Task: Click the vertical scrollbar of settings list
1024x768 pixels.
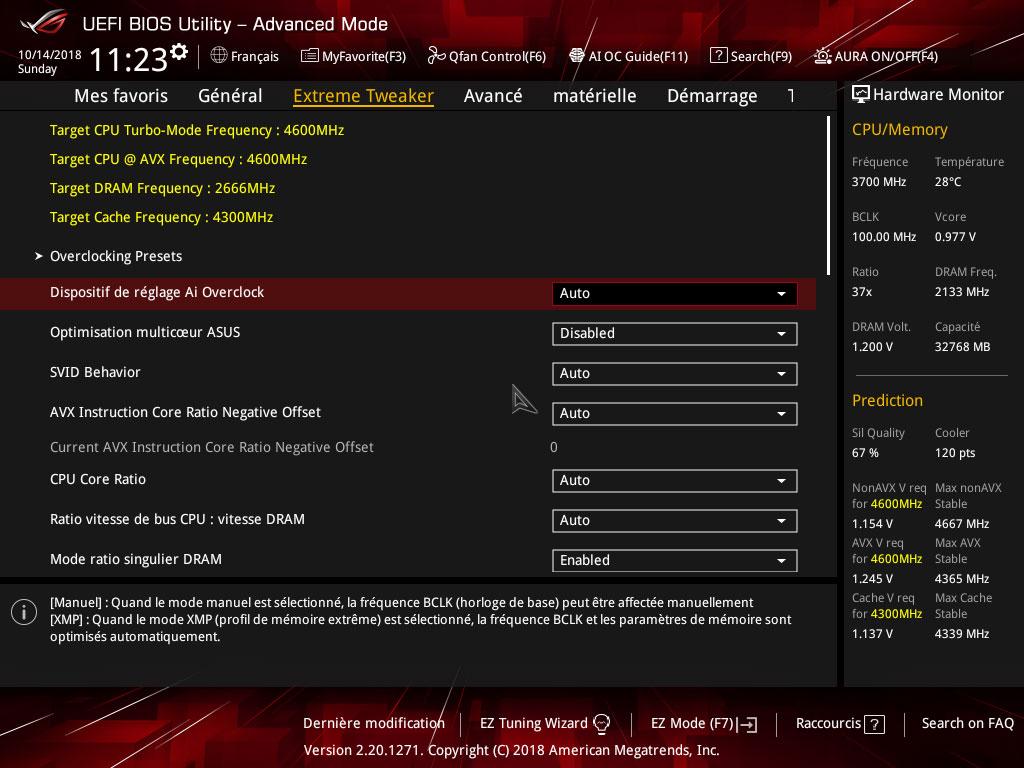Action: tap(828, 195)
